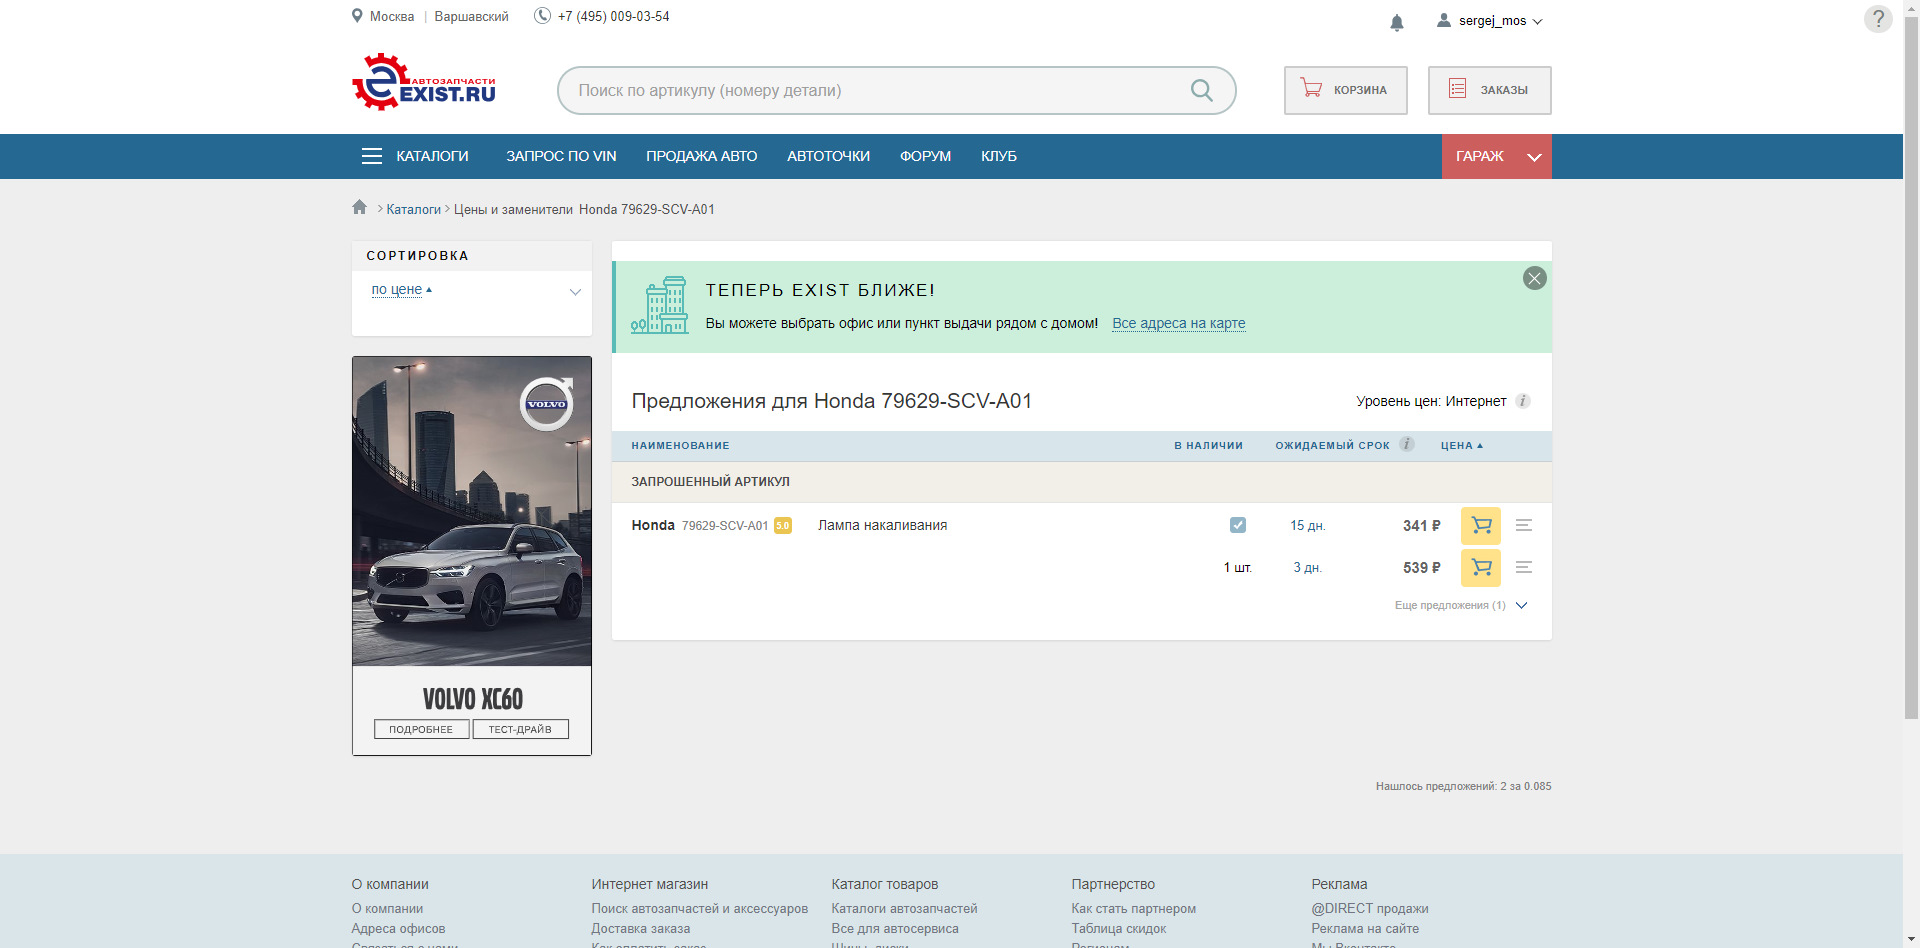The height and width of the screenshot is (948, 1920).
Task: Click the Москва city link
Action: 392,16
